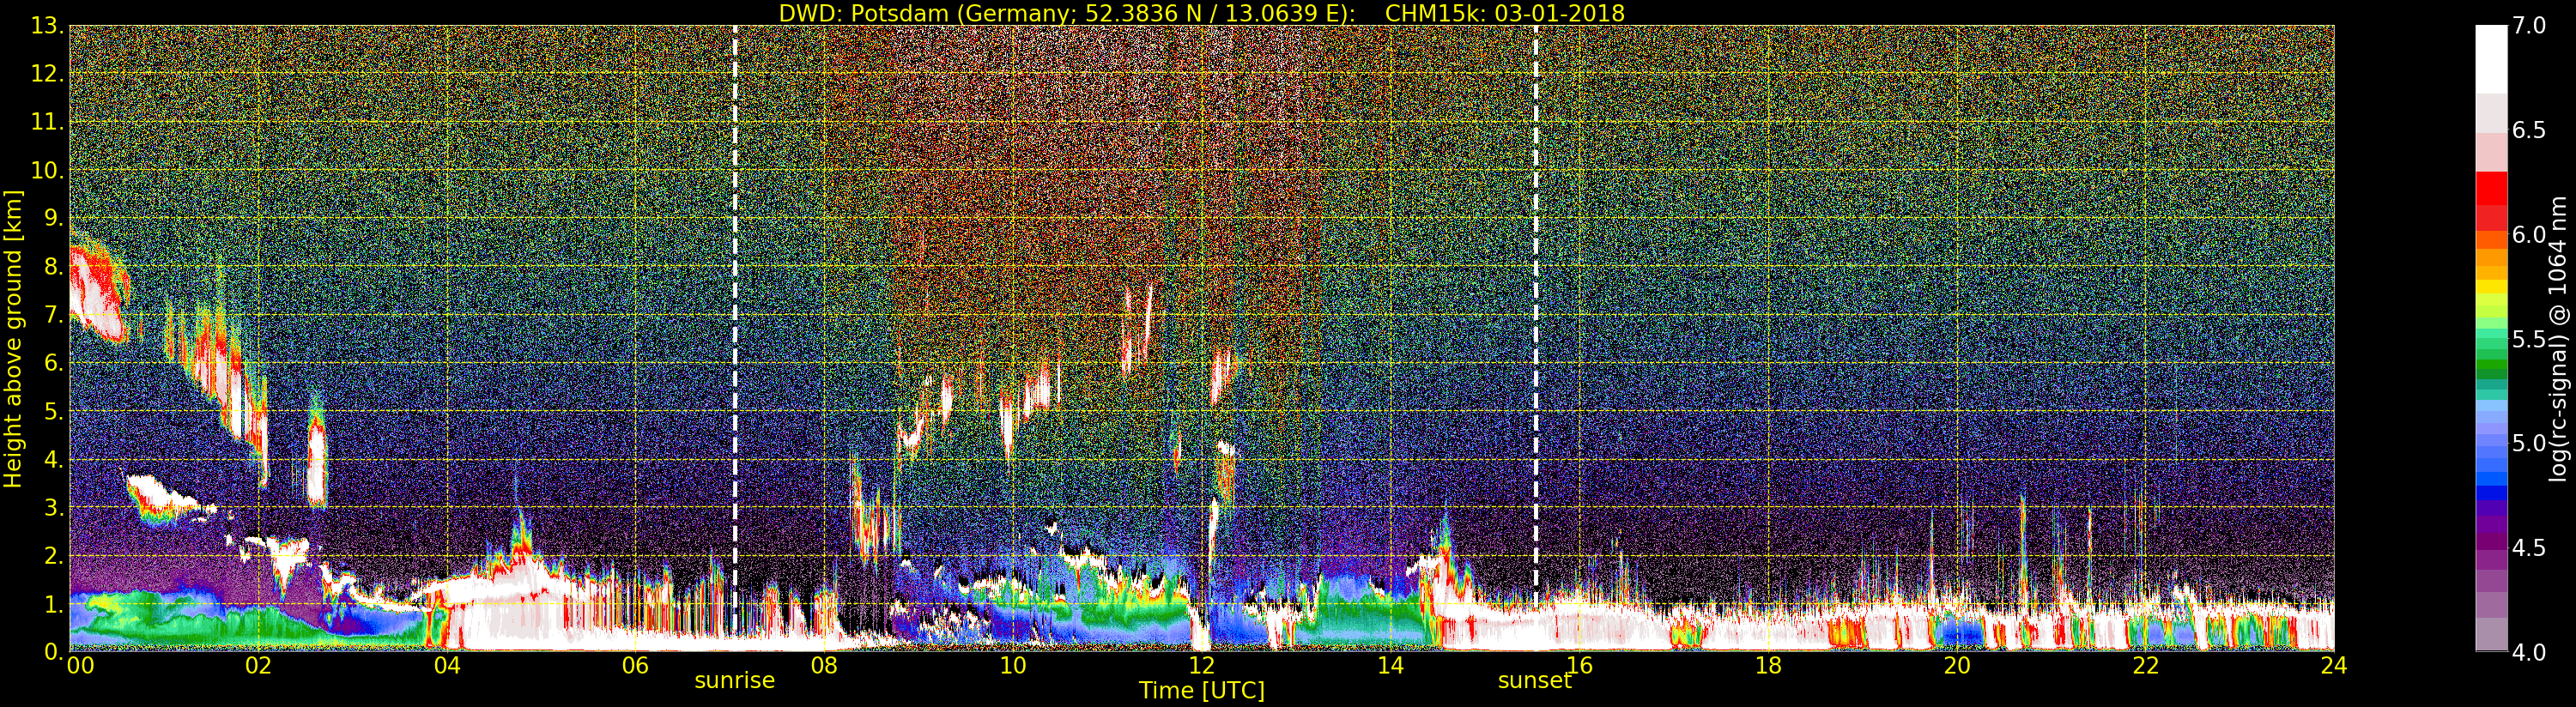Click the '4.5' colorbar scale value
Image resolution: width=2576 pixels, height=707 pixels.
[x=2529, y=548]
